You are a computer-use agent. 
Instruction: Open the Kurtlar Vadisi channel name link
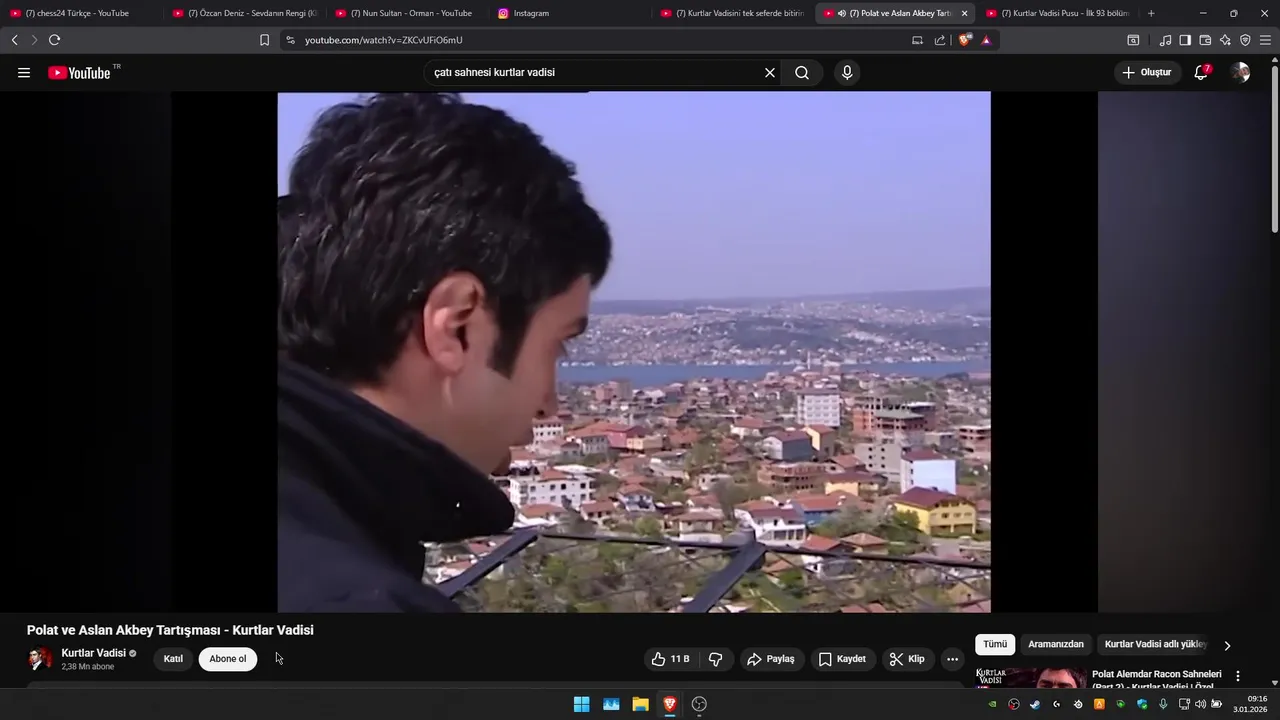point(94,653)
